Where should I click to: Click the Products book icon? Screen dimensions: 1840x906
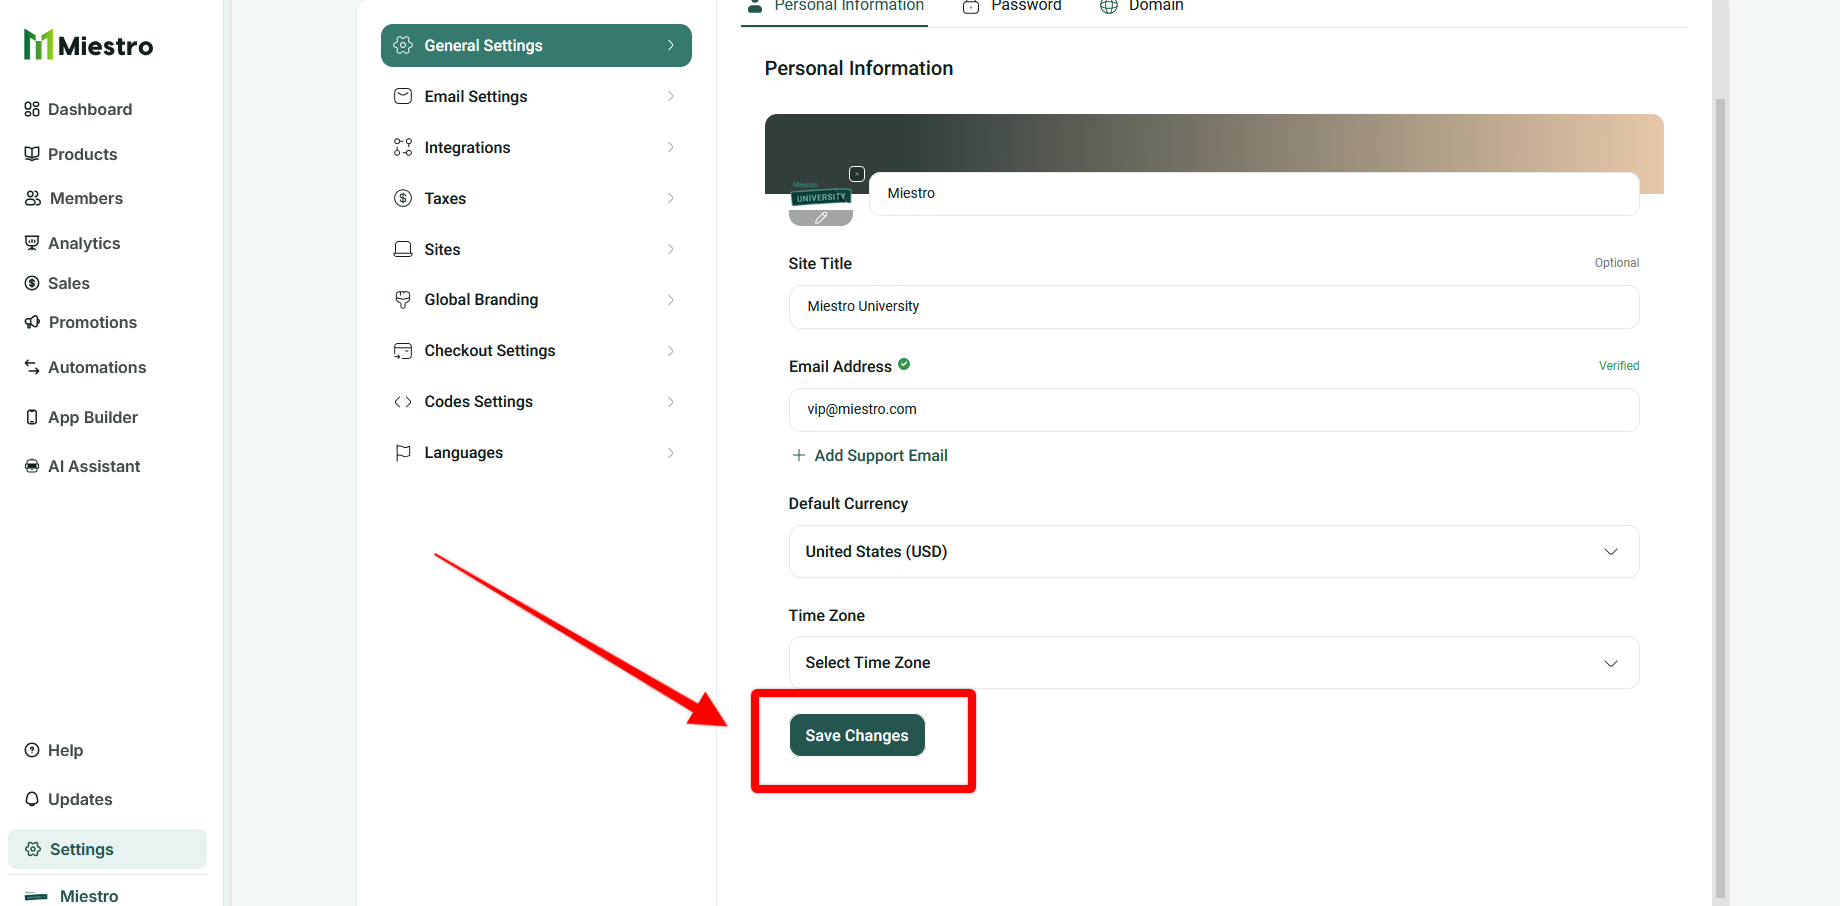[x=32, y=154]
